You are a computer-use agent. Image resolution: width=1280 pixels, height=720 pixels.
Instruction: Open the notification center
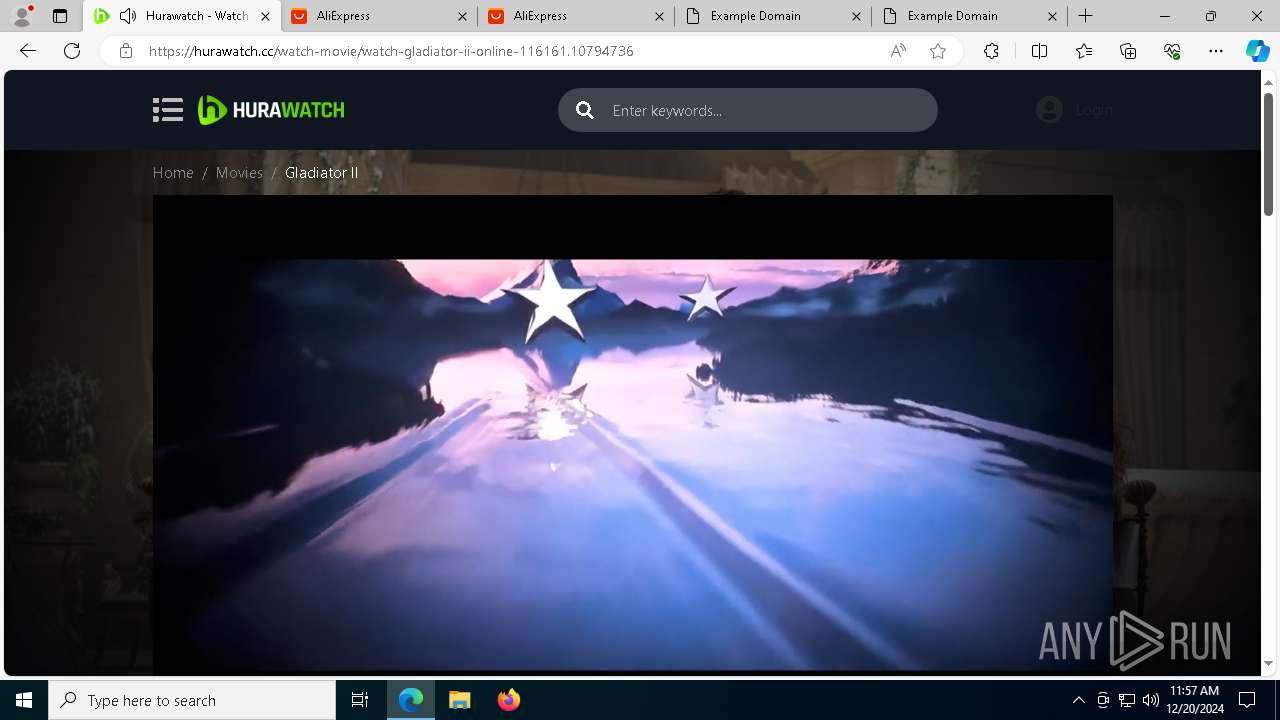(1247, 700)
